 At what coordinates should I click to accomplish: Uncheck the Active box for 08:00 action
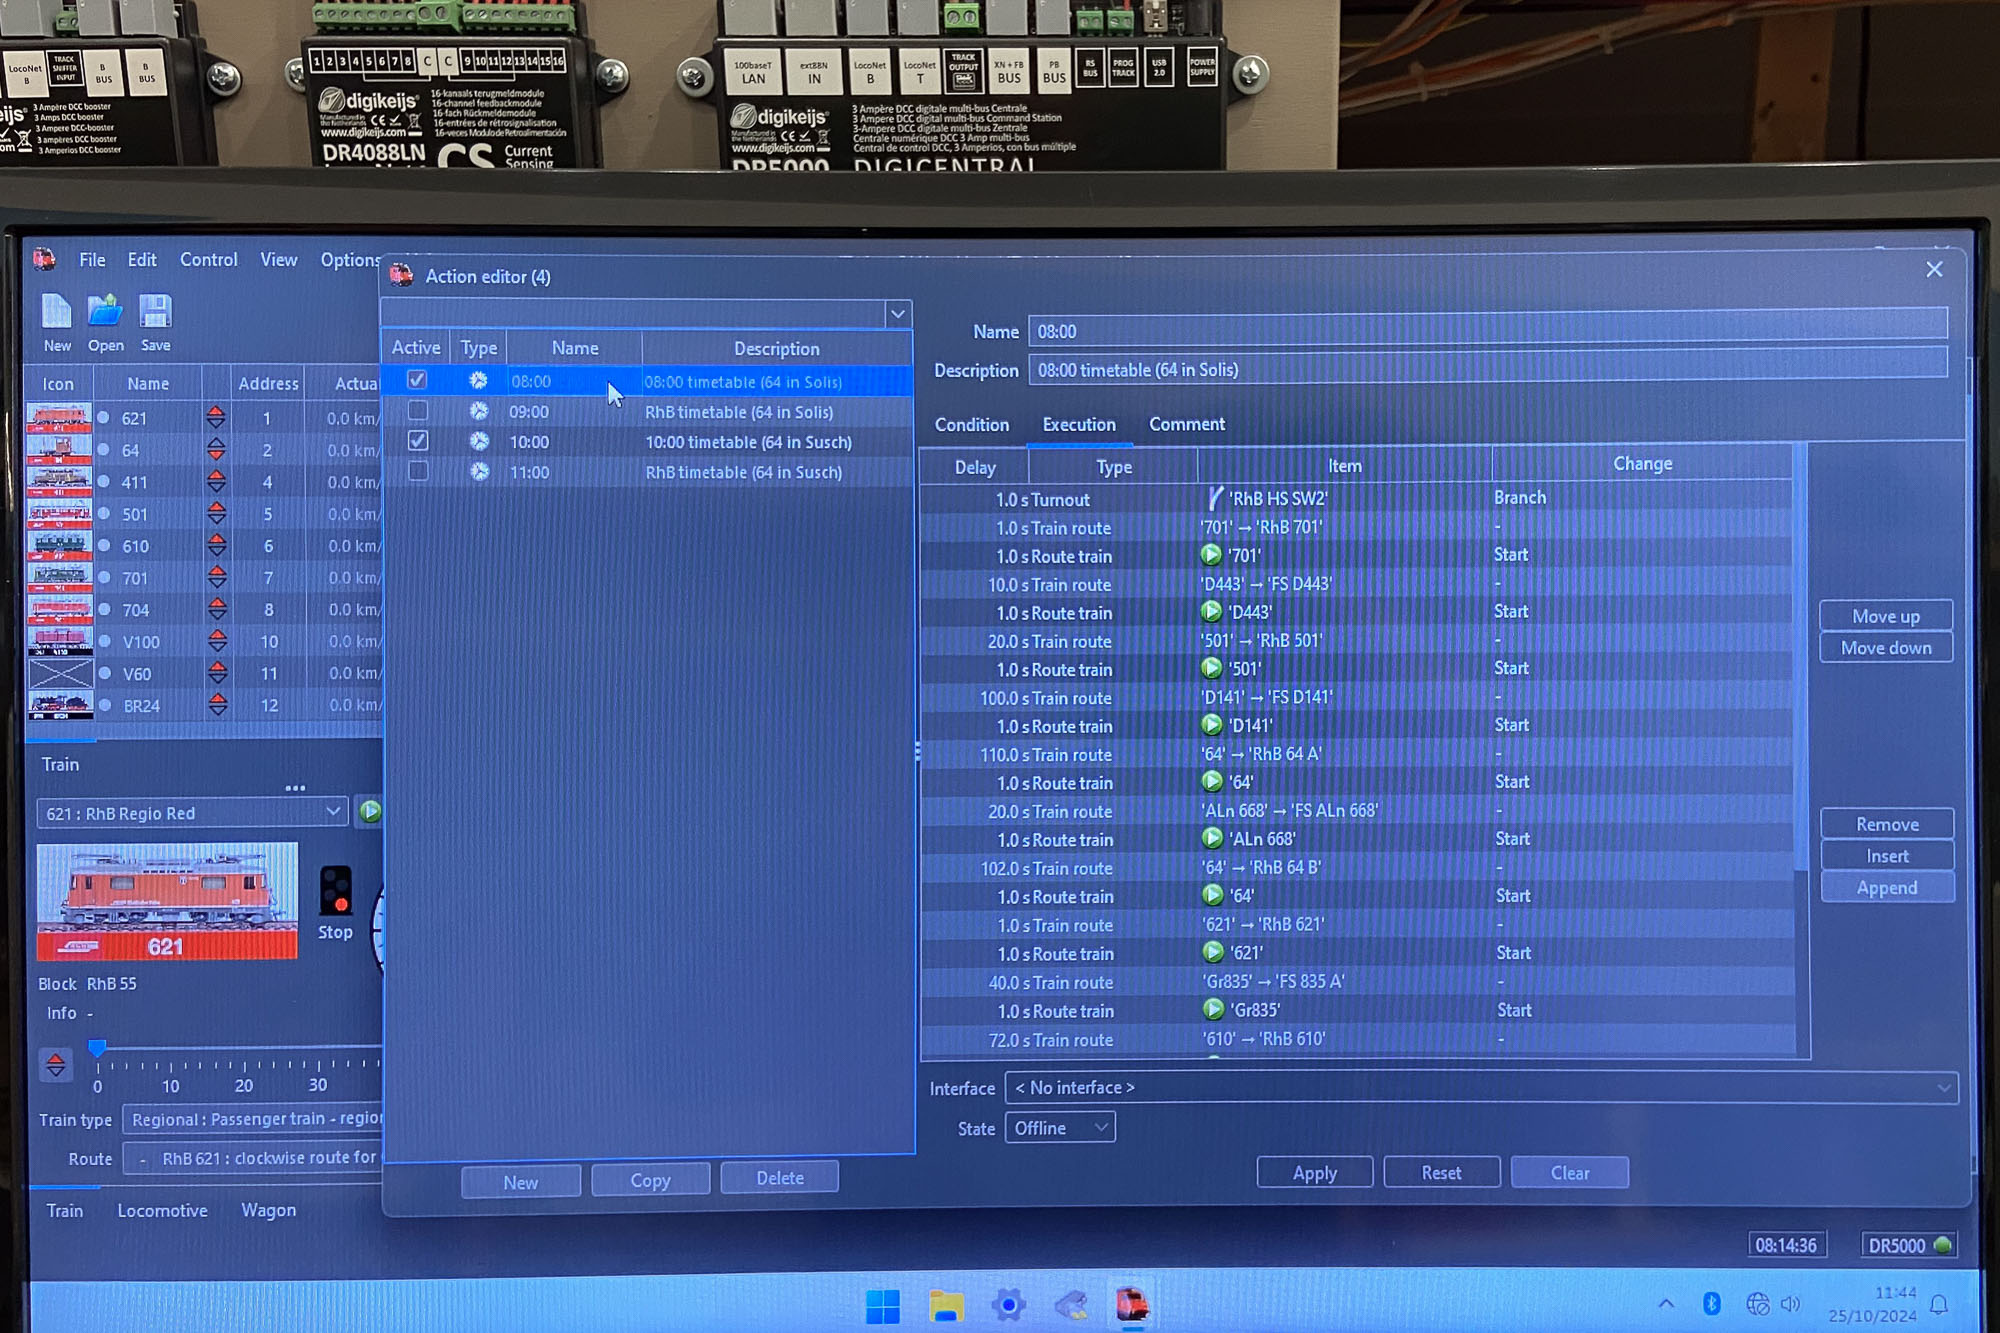(417, 380)
